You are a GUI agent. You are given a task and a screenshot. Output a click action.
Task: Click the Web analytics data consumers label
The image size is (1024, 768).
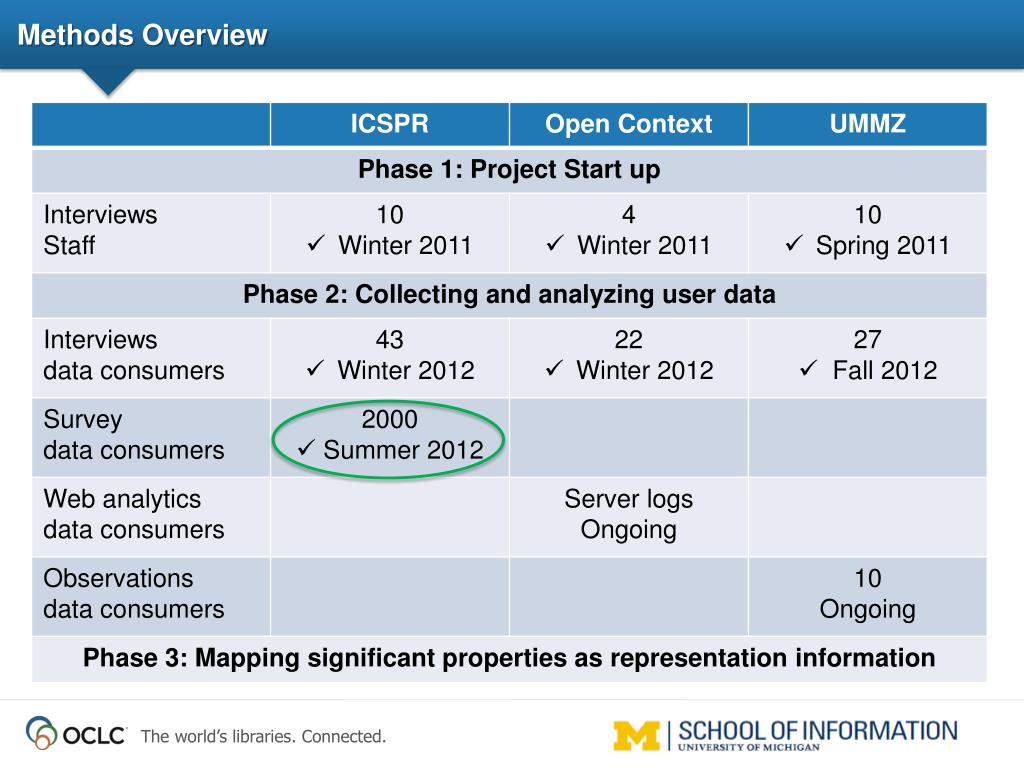pyautogui.click(x=134, y=515)
